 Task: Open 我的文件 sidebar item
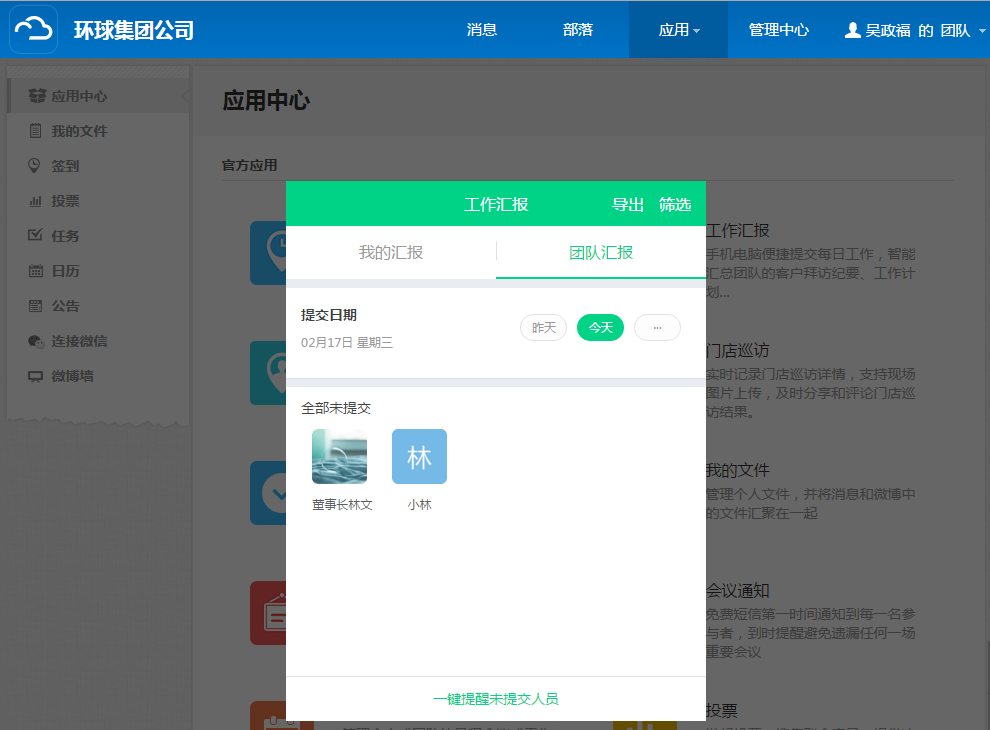click(x=79, y=131)
